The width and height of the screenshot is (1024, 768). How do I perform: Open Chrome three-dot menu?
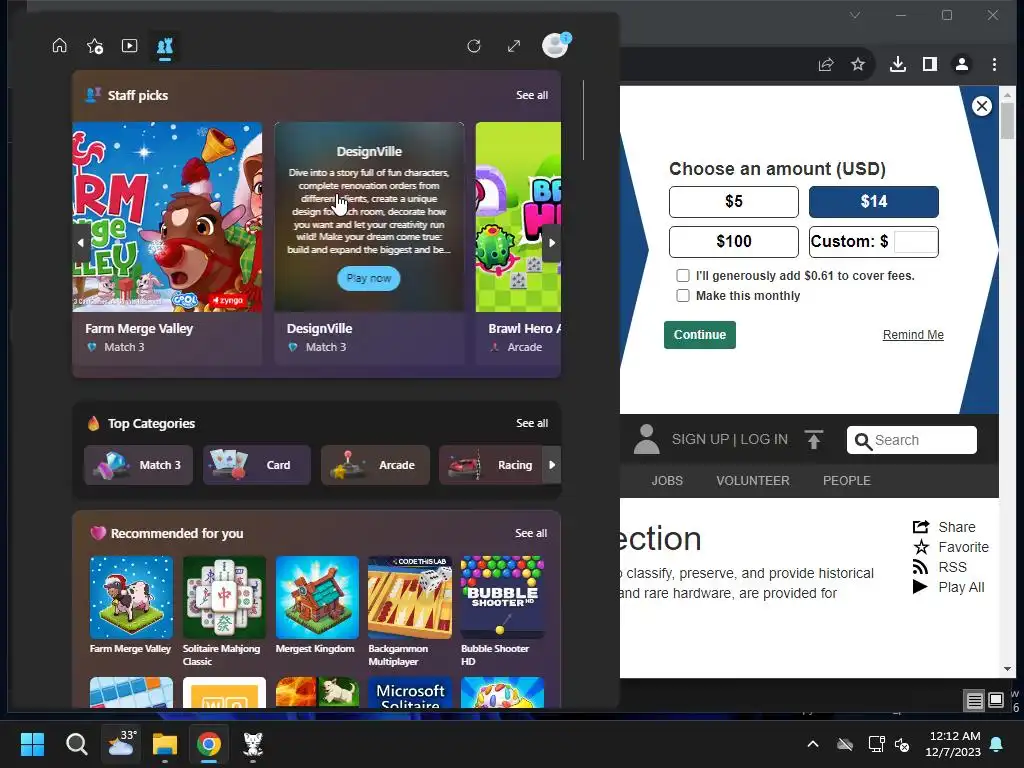pyautogui.click(x=994, y=64)
